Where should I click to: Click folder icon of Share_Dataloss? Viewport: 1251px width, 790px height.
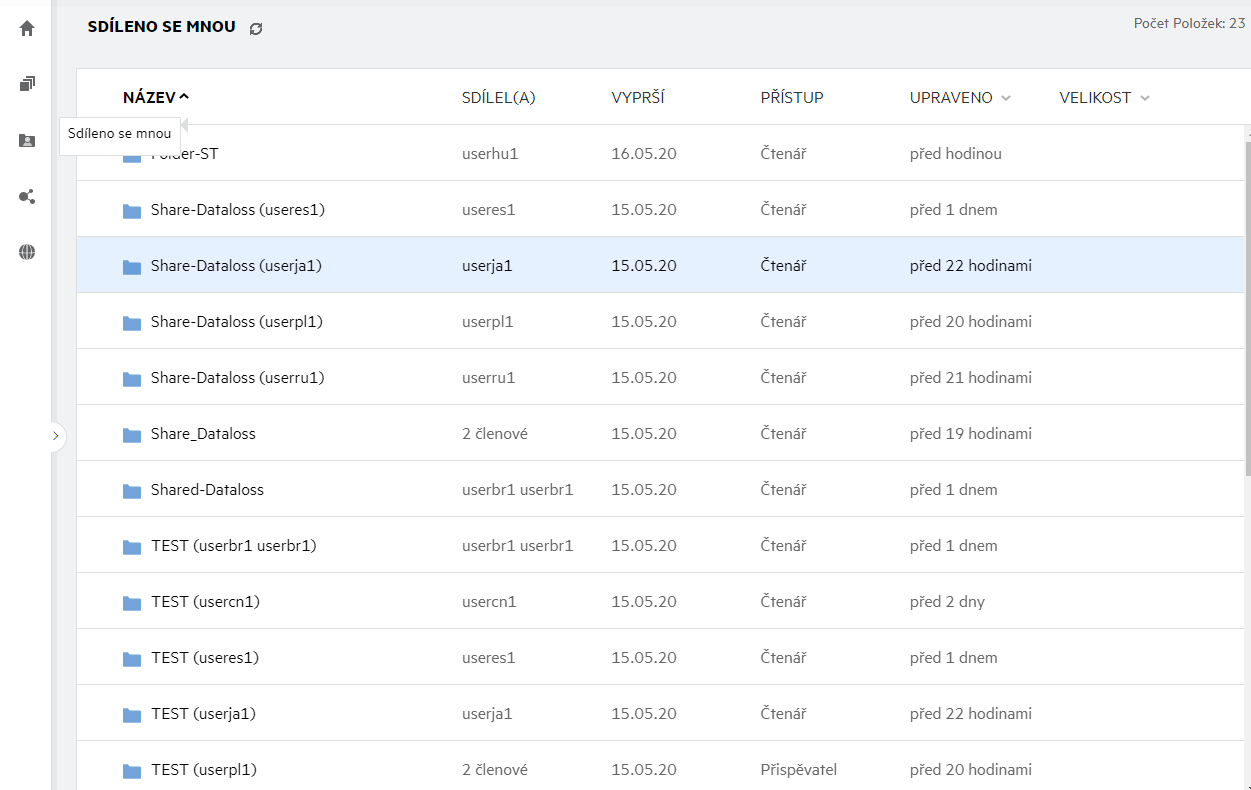click(x=132, y=434)
